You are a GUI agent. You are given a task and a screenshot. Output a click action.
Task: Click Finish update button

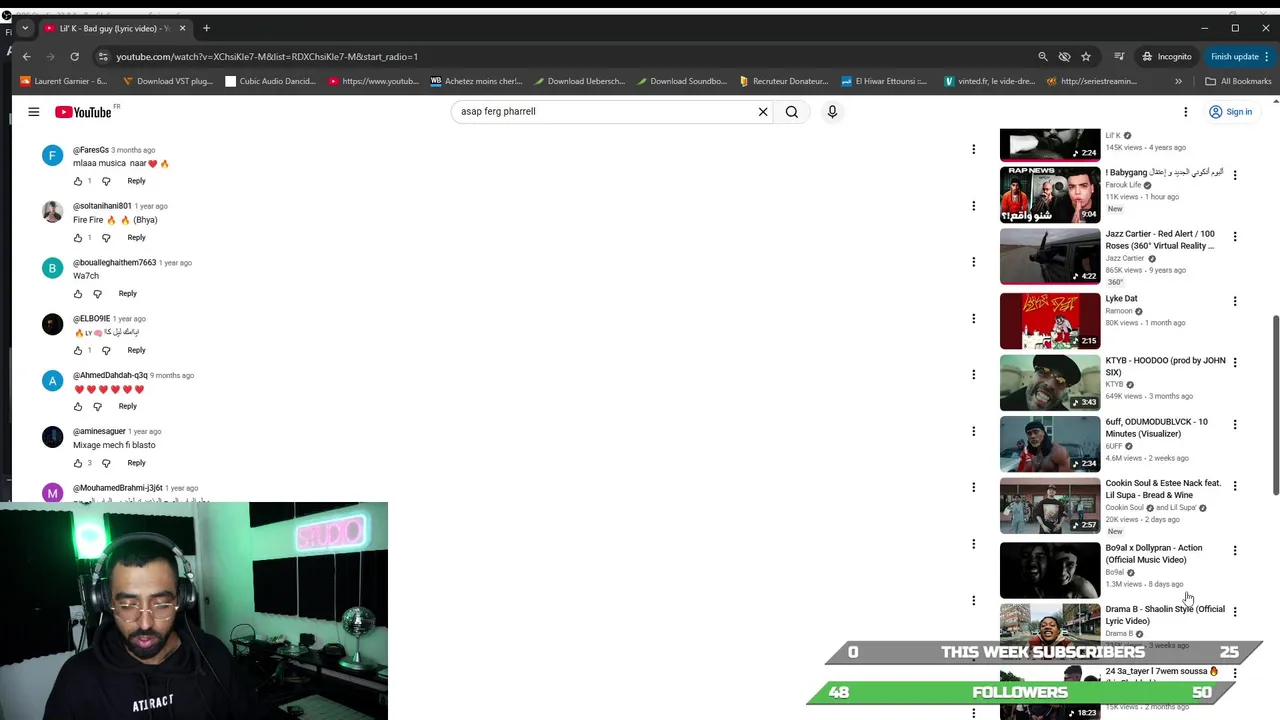(x=1238, y=57)
